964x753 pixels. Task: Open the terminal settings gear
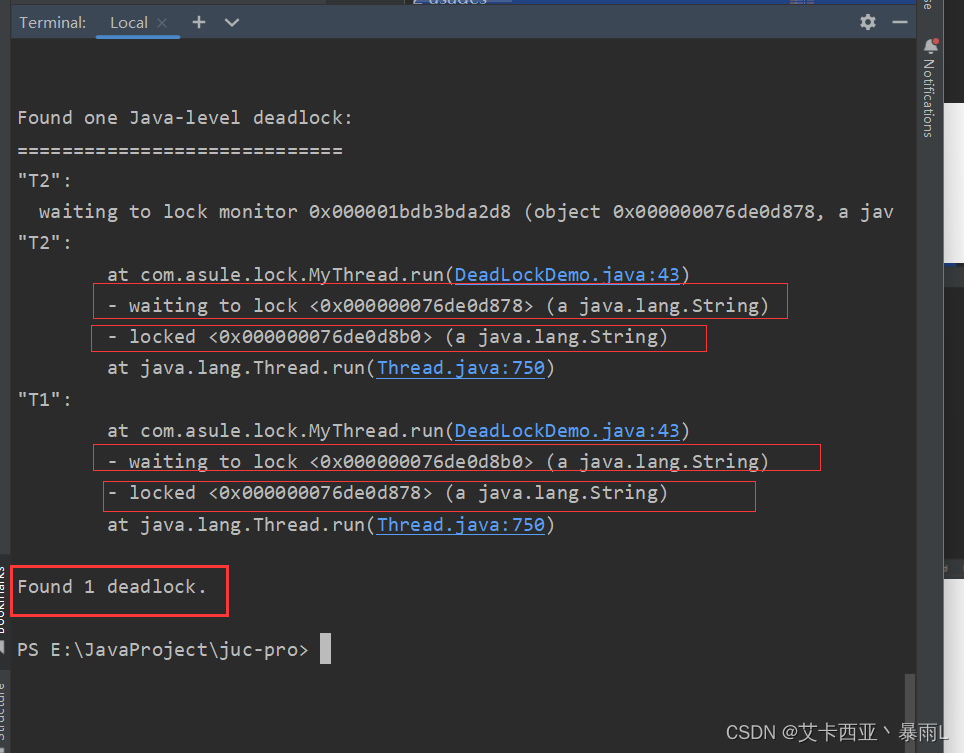point(867,23)
